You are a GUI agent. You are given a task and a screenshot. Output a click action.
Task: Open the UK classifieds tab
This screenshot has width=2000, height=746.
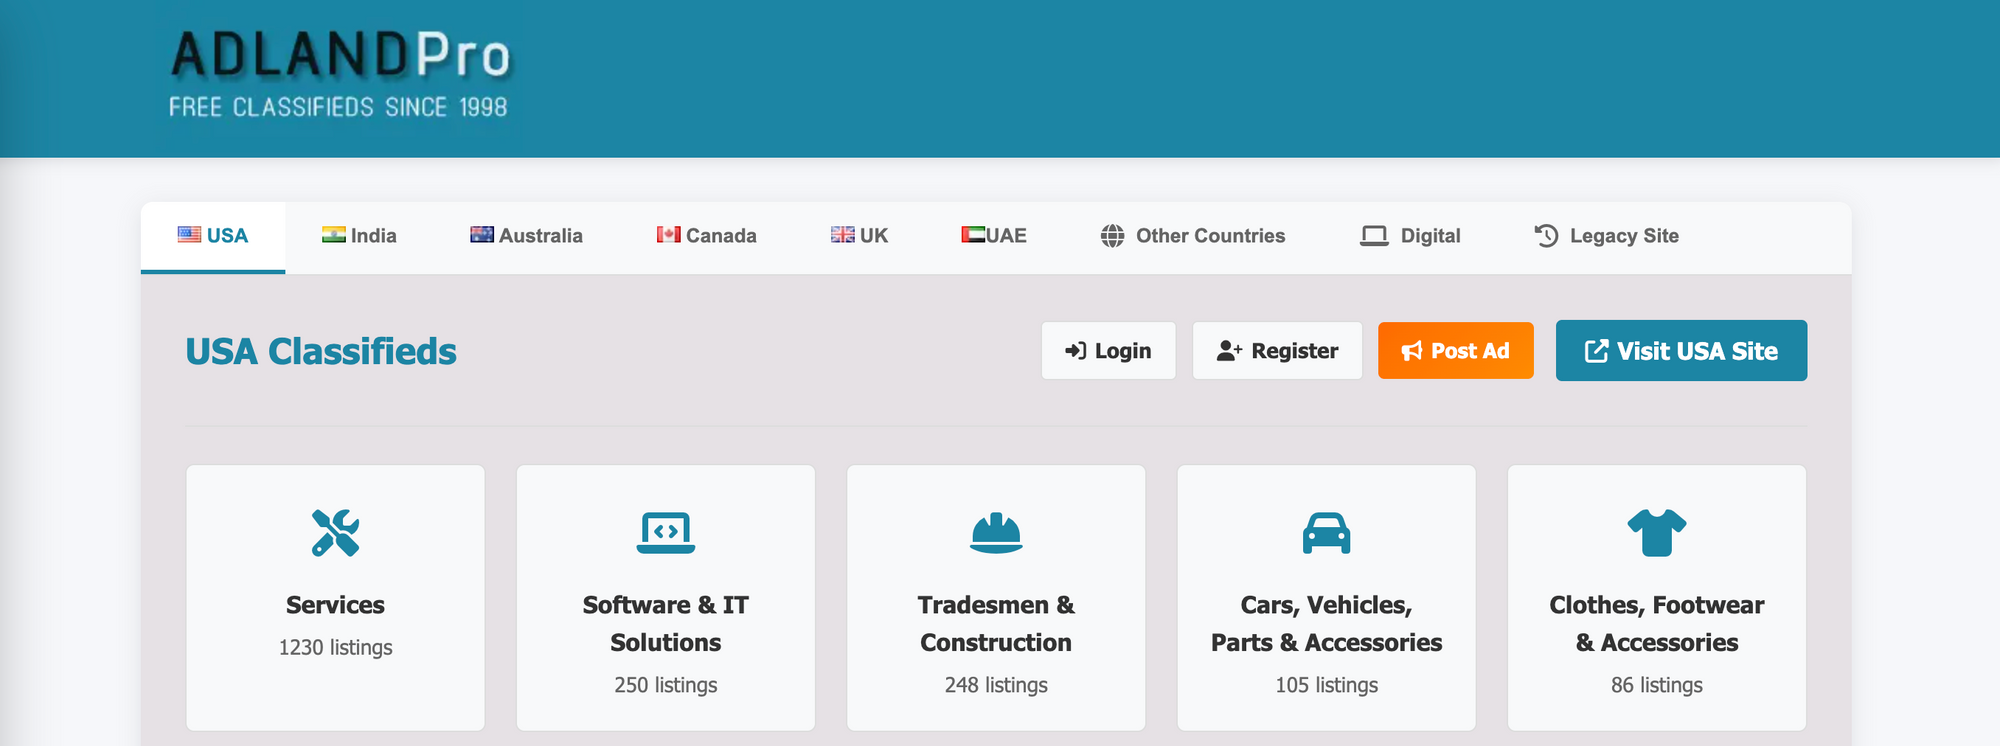[859, 236]
